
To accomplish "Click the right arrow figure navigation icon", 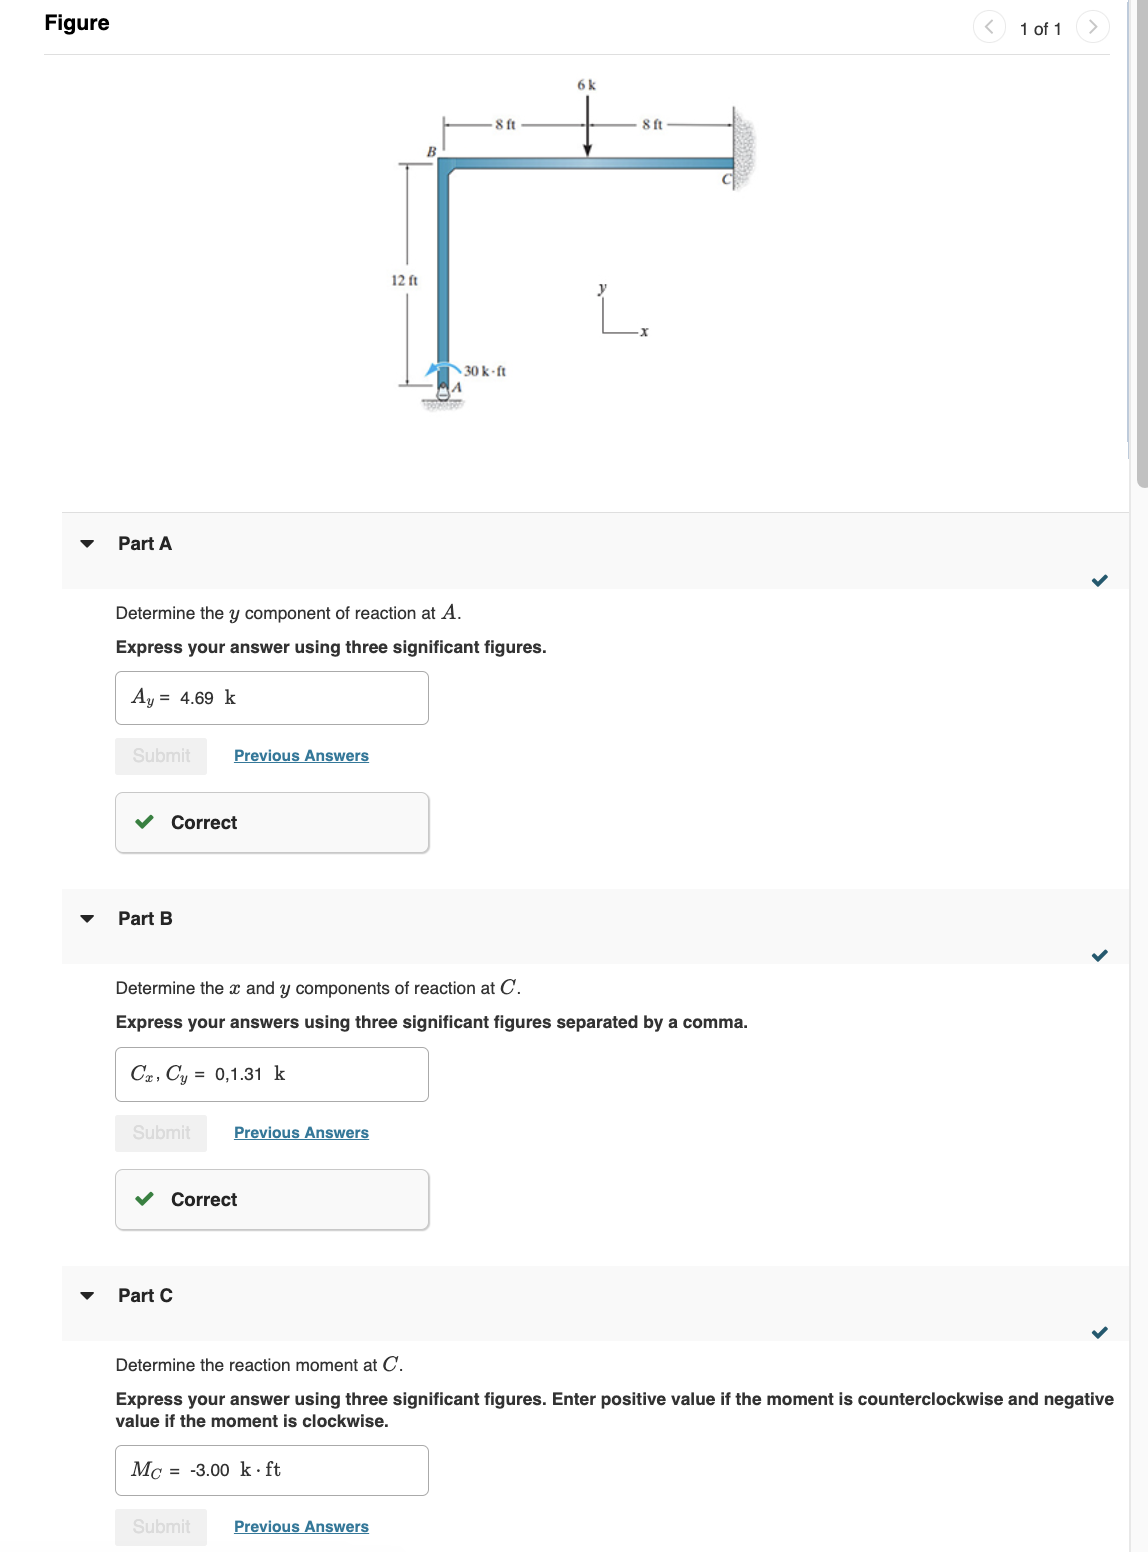I will click(x=1094, y=27).
